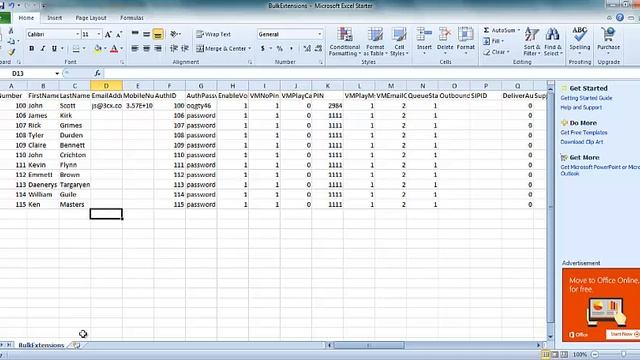
Task: Open Name Box dropdown arrow
Action: tap(57, 73)
